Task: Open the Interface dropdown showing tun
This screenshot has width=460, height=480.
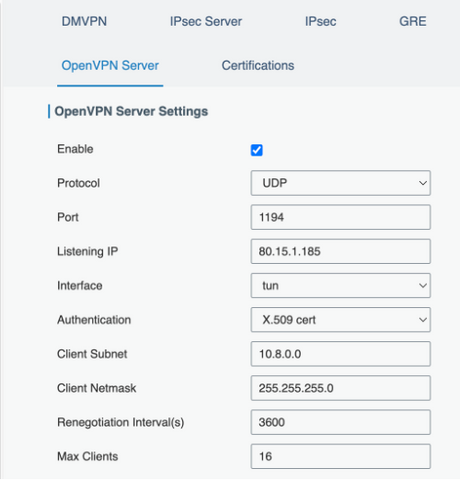Action: click(x=341, y=286)
